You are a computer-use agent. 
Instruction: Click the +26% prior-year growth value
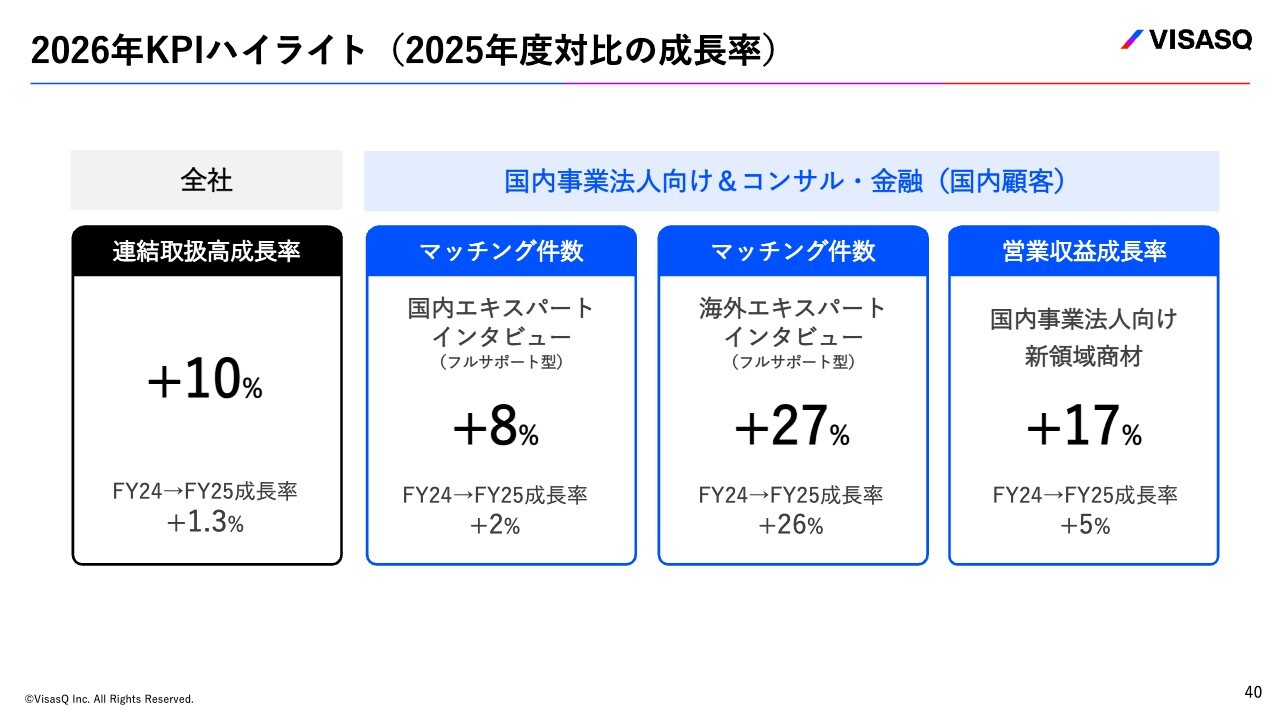(791, 525)
